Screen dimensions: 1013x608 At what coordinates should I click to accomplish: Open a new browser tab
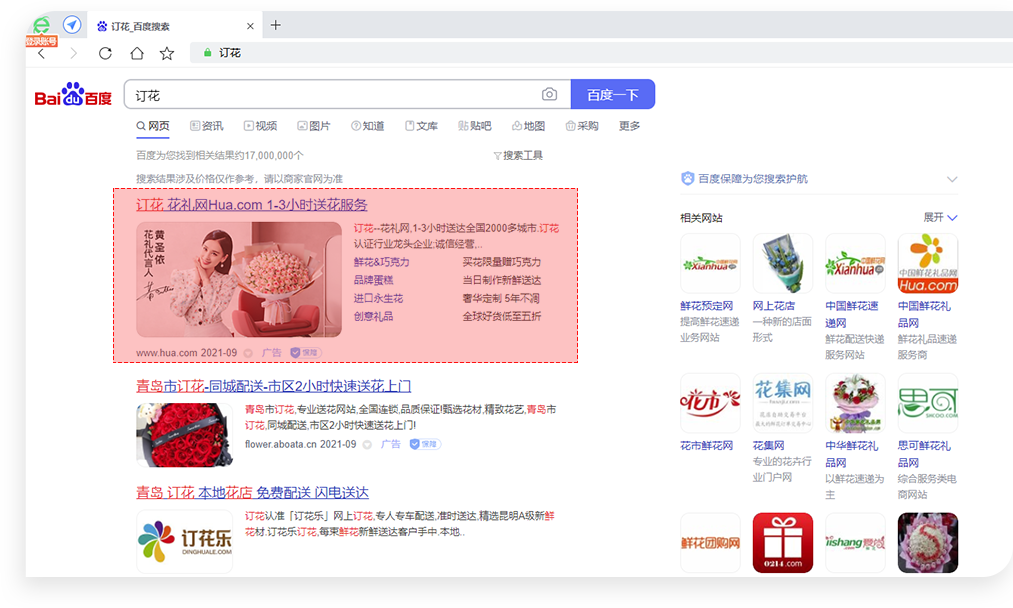[x=276, y=25]
